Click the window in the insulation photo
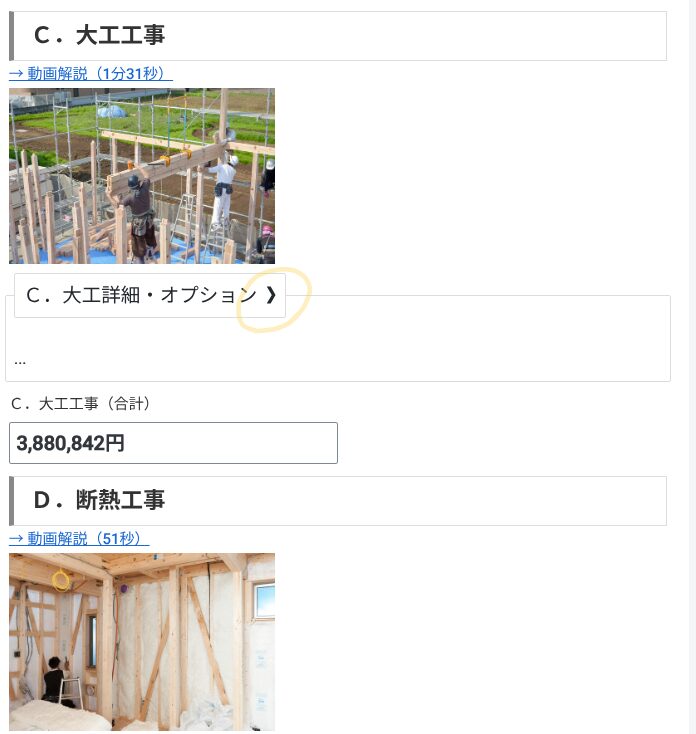The height and width of the screenshot is (734, 696). [x=264, y=600]
